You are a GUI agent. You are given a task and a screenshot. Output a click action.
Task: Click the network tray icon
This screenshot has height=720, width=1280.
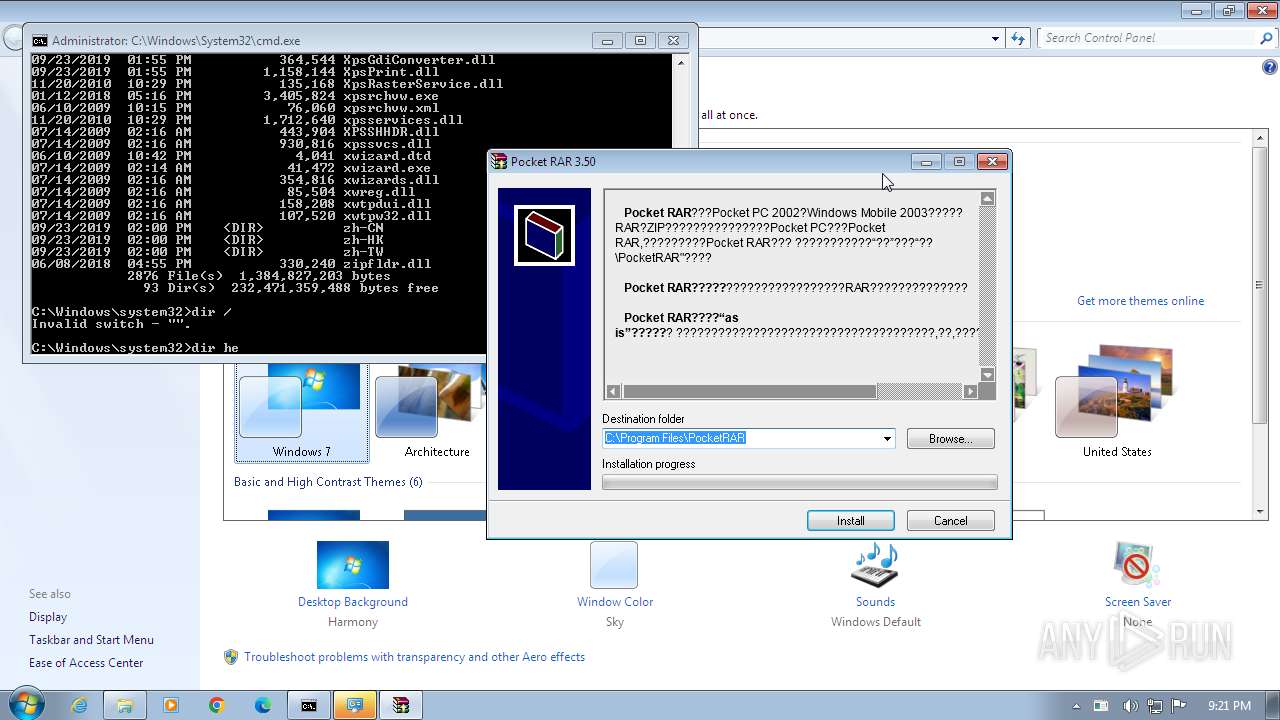coord(1155,706)
